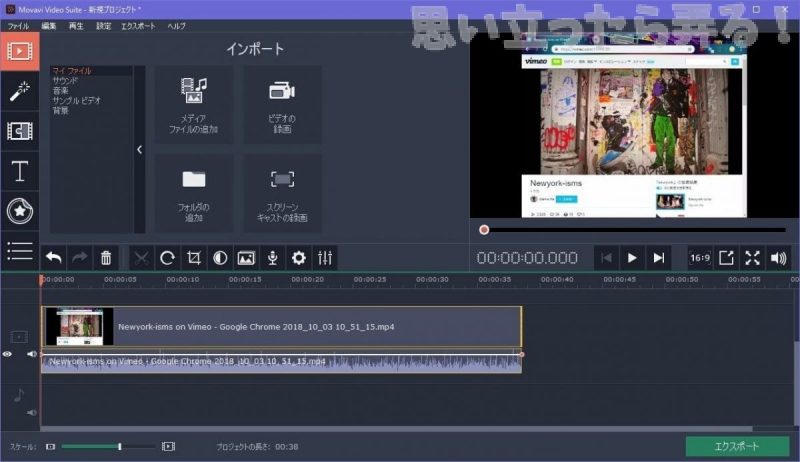Viewport: 800px width, 462px height.
Task: Skip to next frame
Action: (x=659, y=258)
